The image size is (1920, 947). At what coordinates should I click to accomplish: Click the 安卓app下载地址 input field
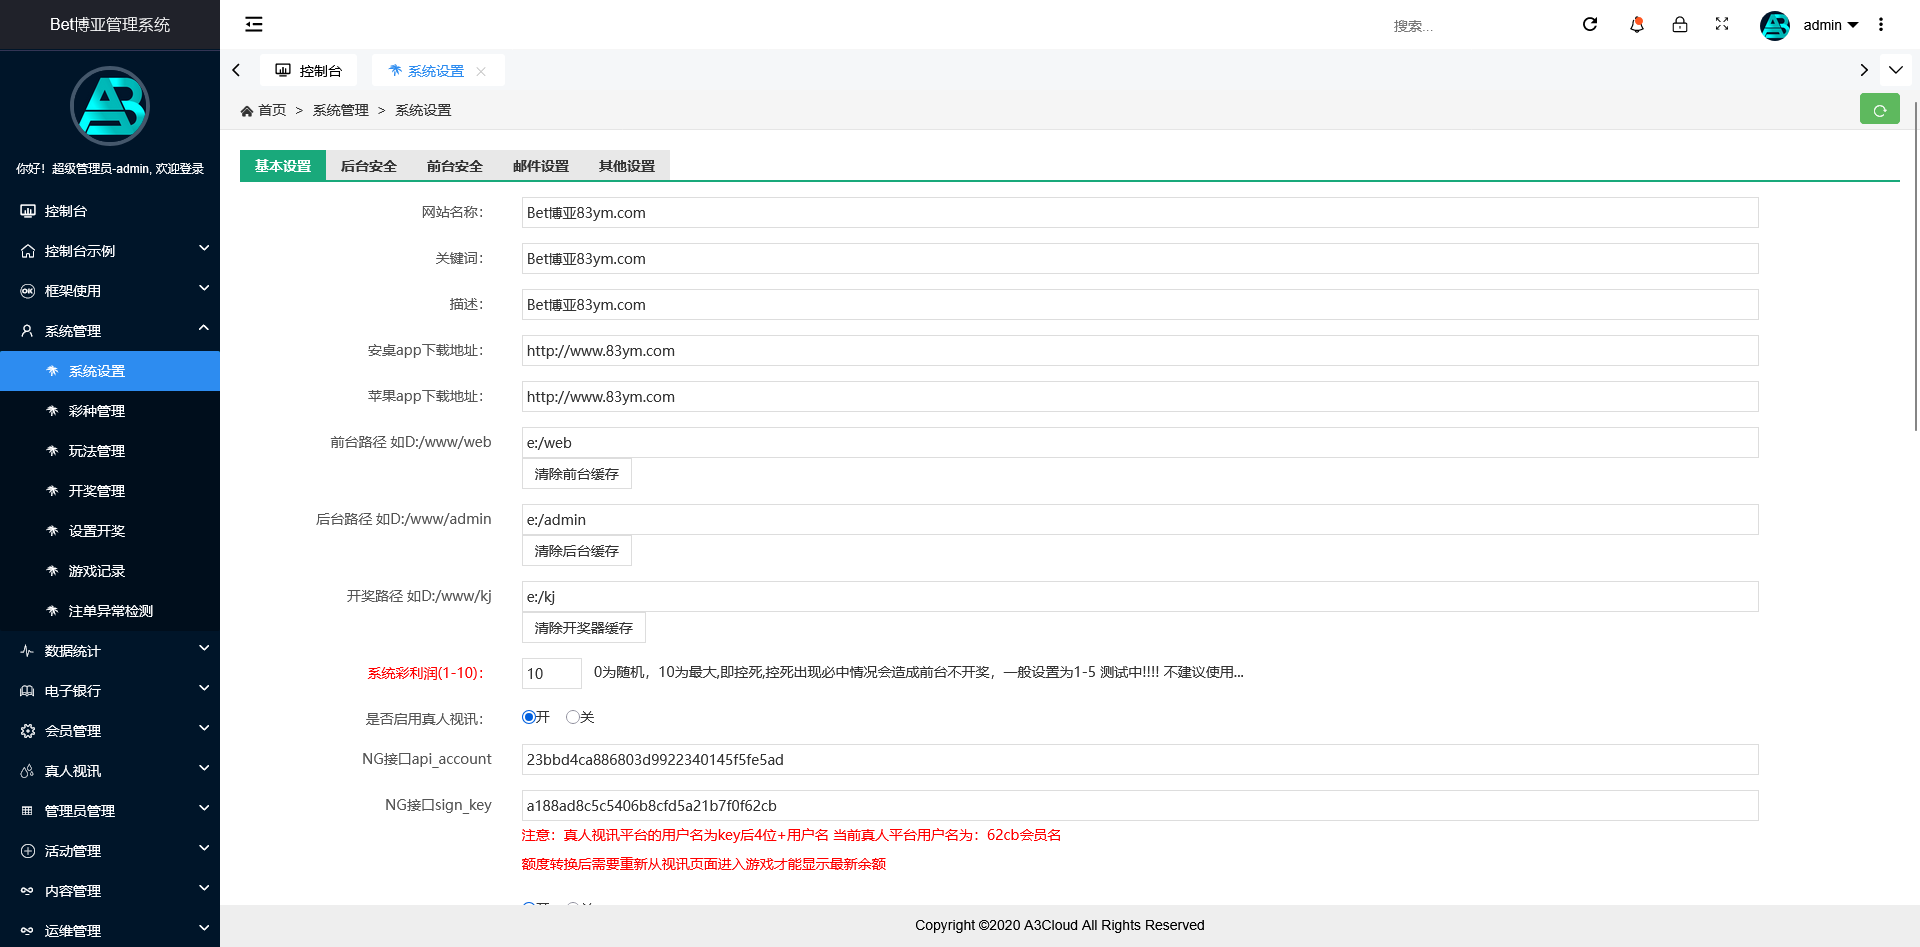coord(1140,351)
